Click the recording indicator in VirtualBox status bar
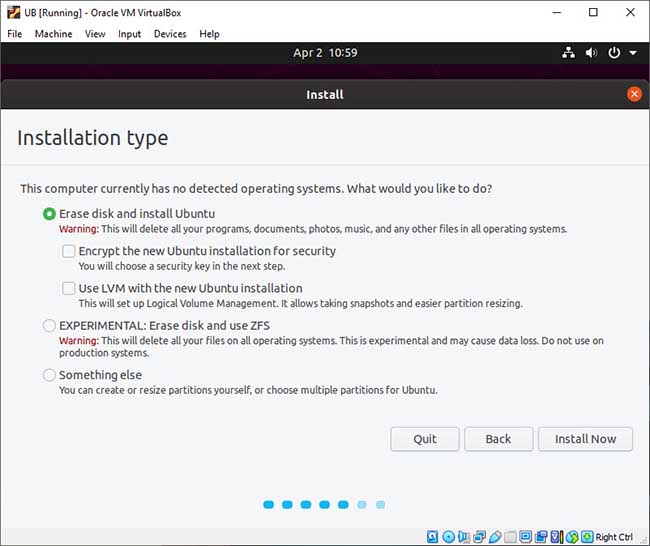Image resolution: width=650 pixels, height=546 pixels. (x=541, y=536)
